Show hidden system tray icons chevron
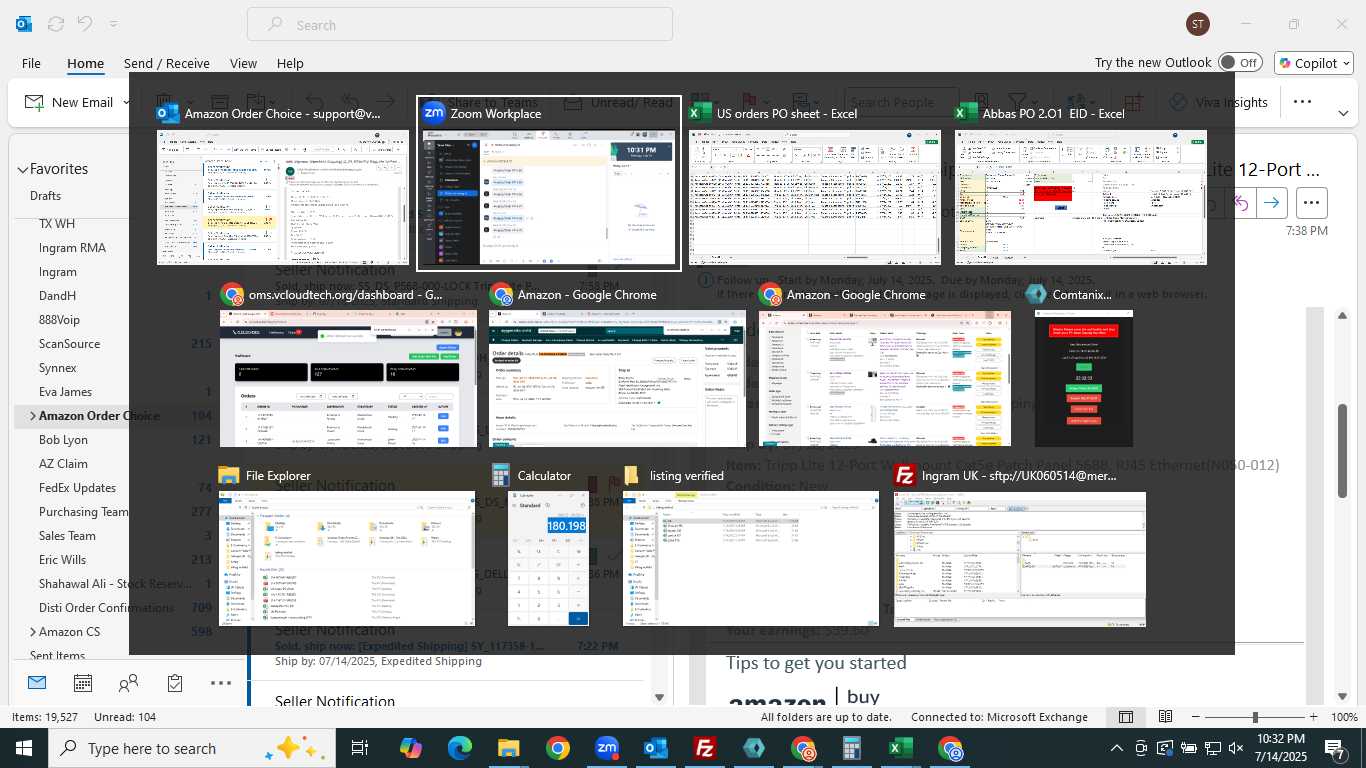Image resolution: width=1366 pixels, height=768 pixels. 1117,748
